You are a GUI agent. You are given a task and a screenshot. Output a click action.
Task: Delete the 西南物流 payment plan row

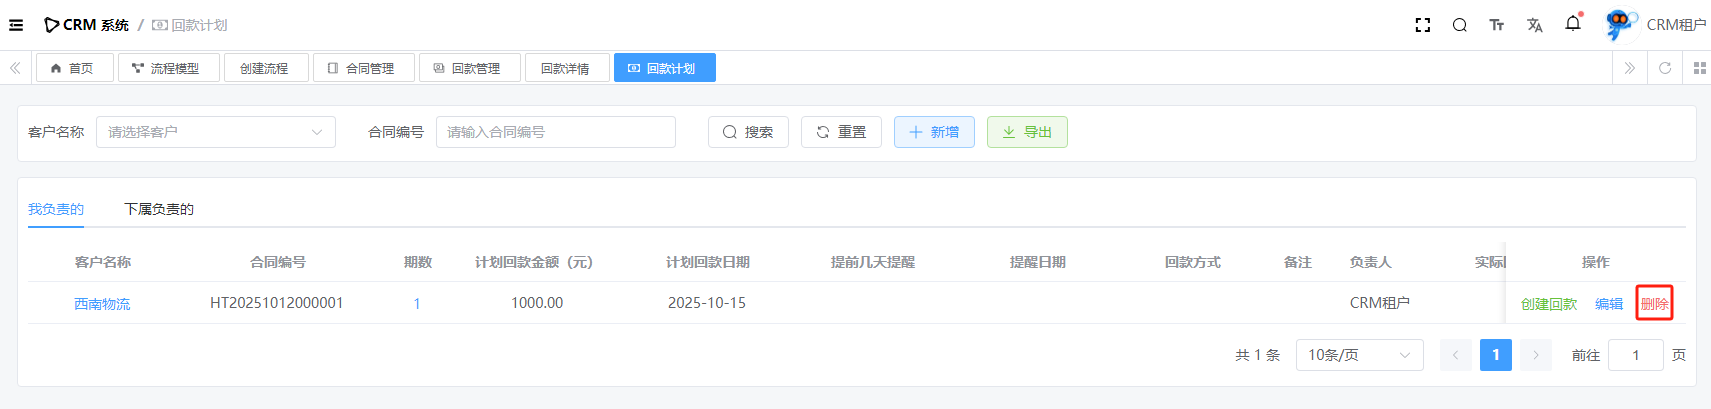(1654, 304)
